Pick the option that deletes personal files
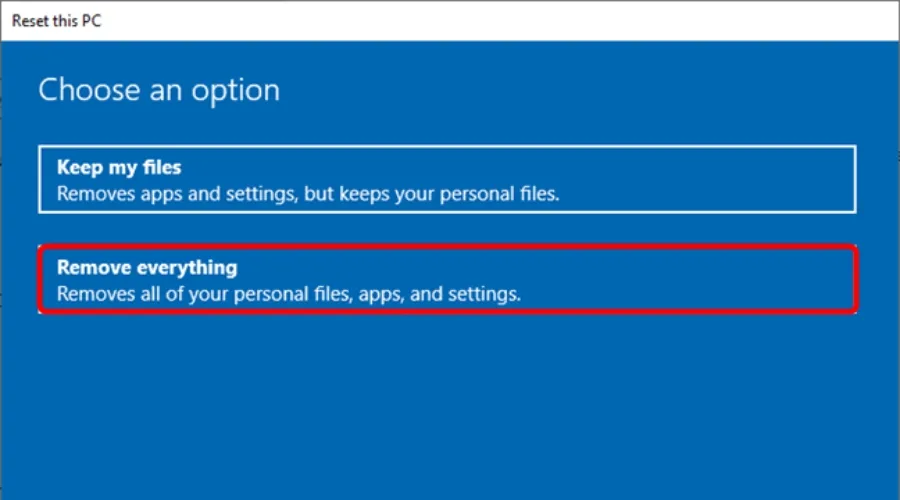The image size is (900, 500). pos(447,281)
